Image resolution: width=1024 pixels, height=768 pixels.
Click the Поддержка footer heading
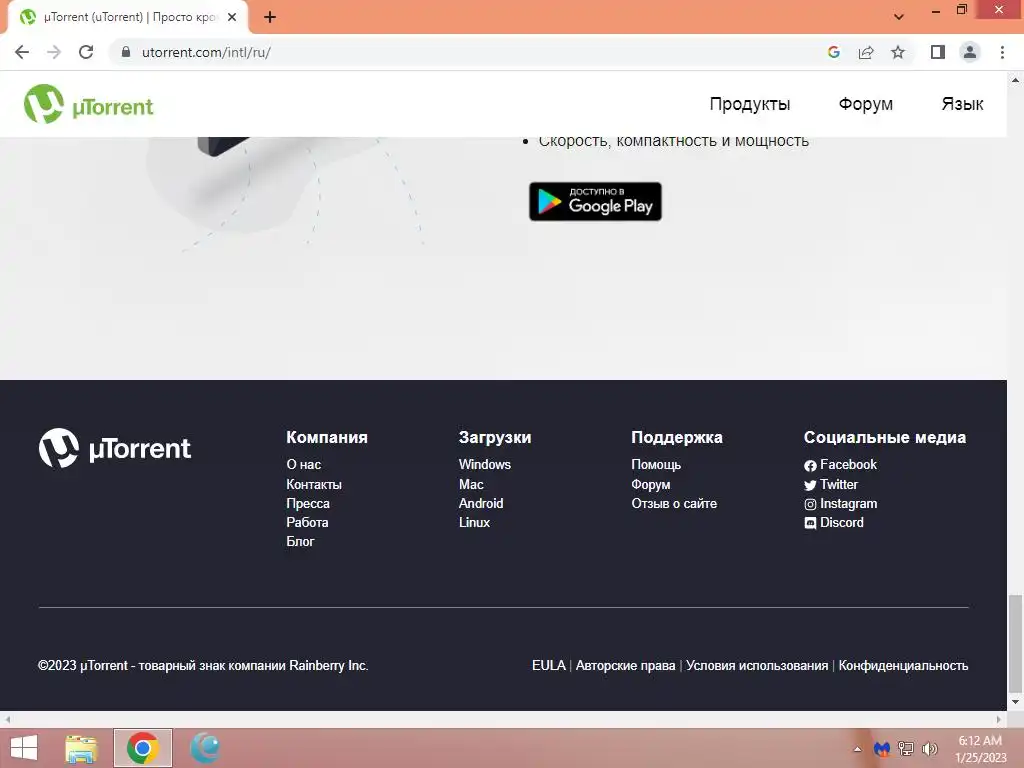point(677,438)
